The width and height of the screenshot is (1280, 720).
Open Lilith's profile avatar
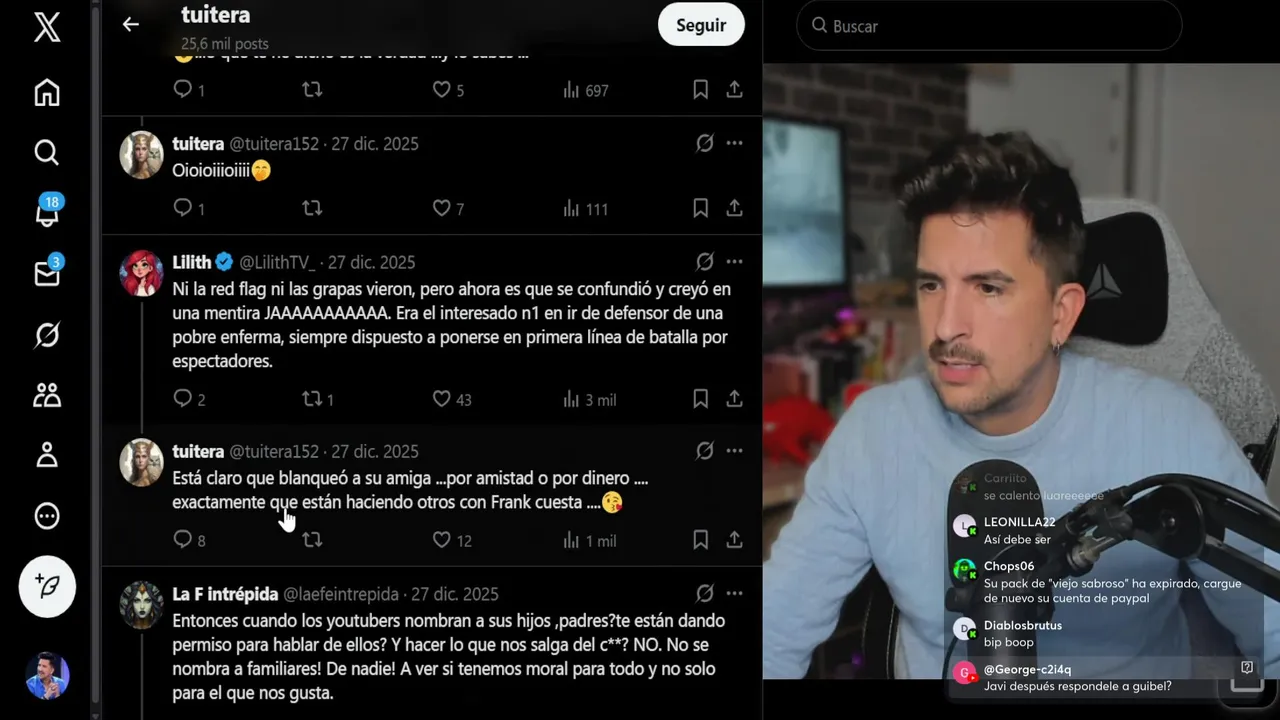point(142,274)
